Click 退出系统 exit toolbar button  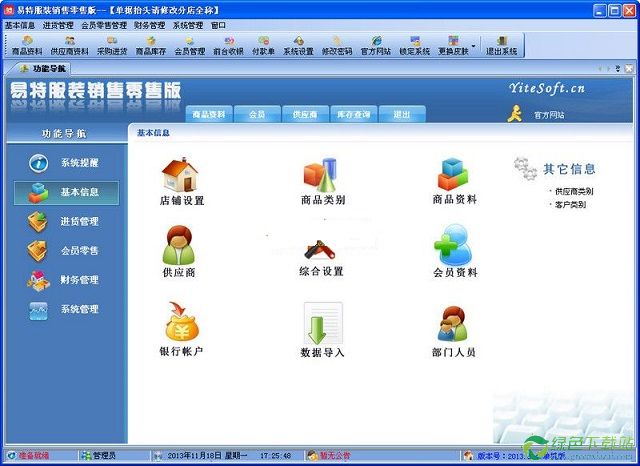tap(502, 46)
